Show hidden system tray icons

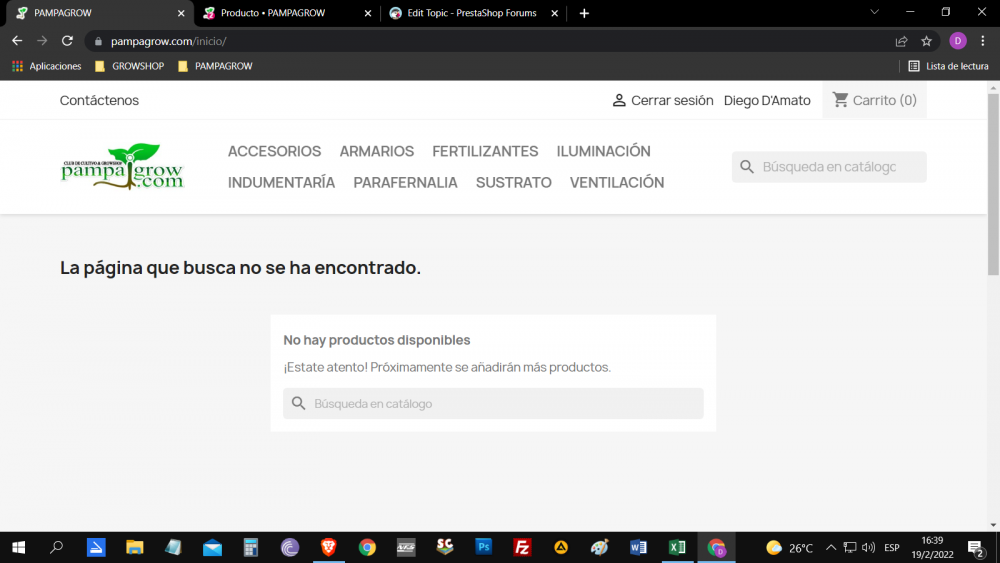click(830, 548)
